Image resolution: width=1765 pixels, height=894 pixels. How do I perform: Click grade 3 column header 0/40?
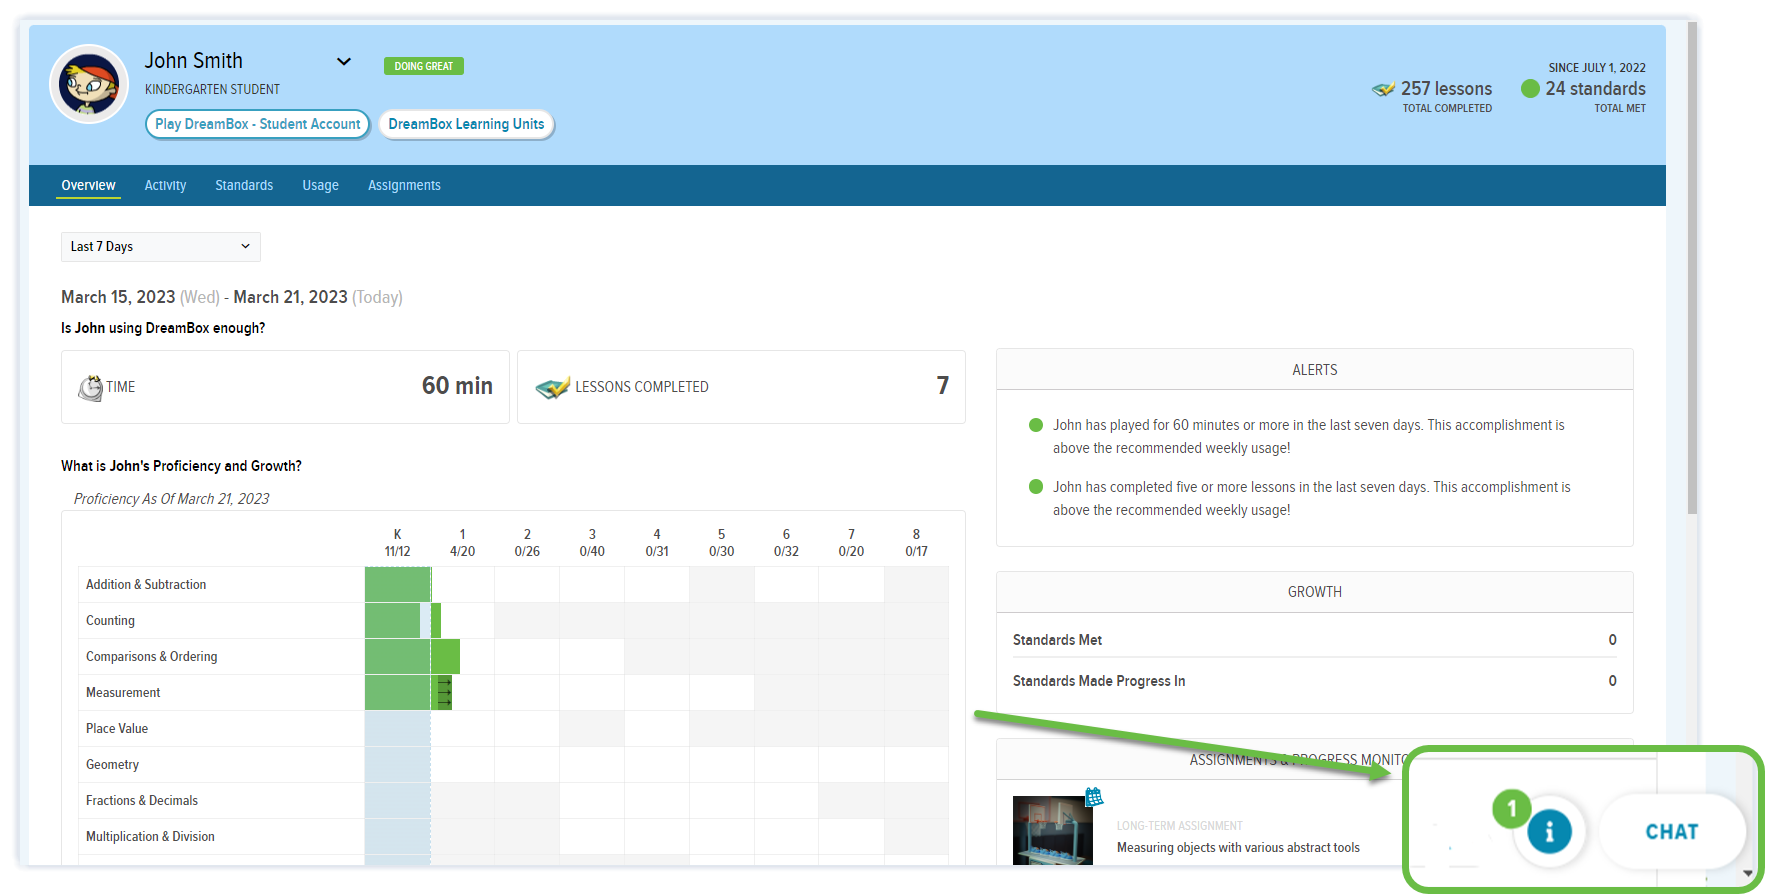[x=592, y=543]
